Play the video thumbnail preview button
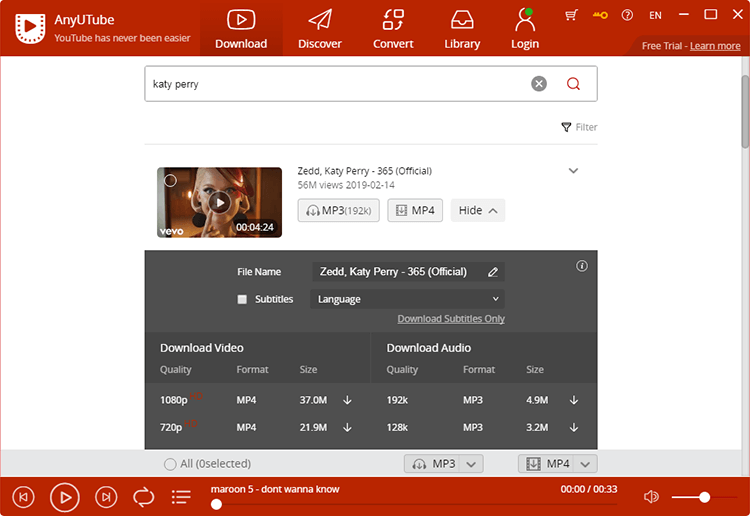Viewport: 750px width, 516px height. coord(220,203)
